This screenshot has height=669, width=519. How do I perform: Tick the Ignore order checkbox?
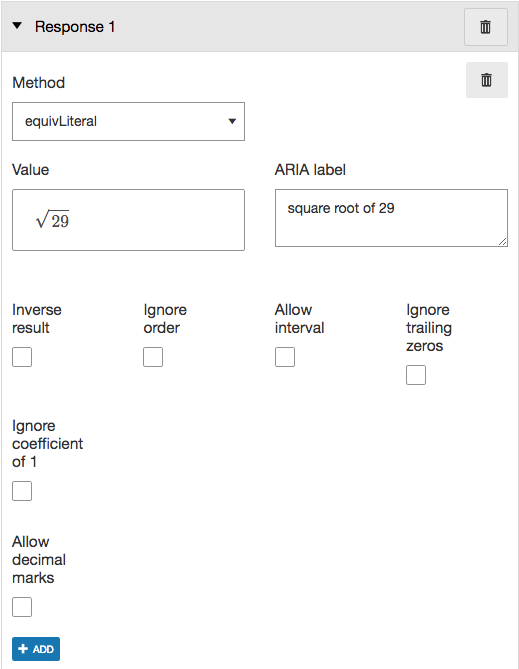[153, 357]
